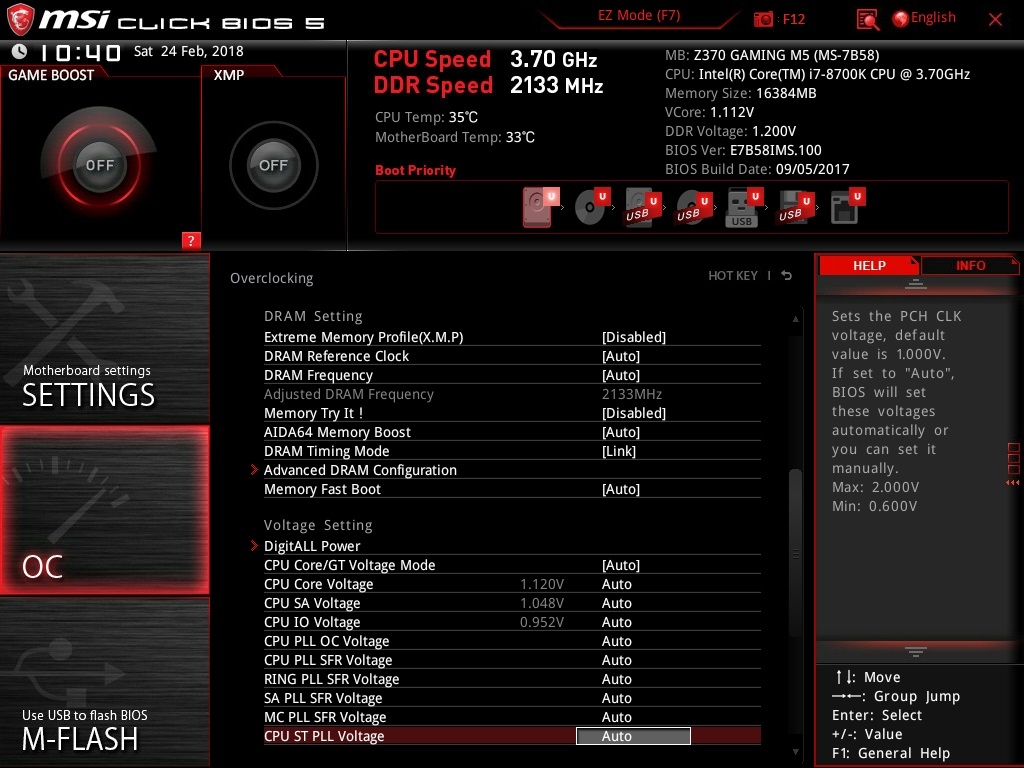Select the hard disk boot priority icon

tap(540, 207)
